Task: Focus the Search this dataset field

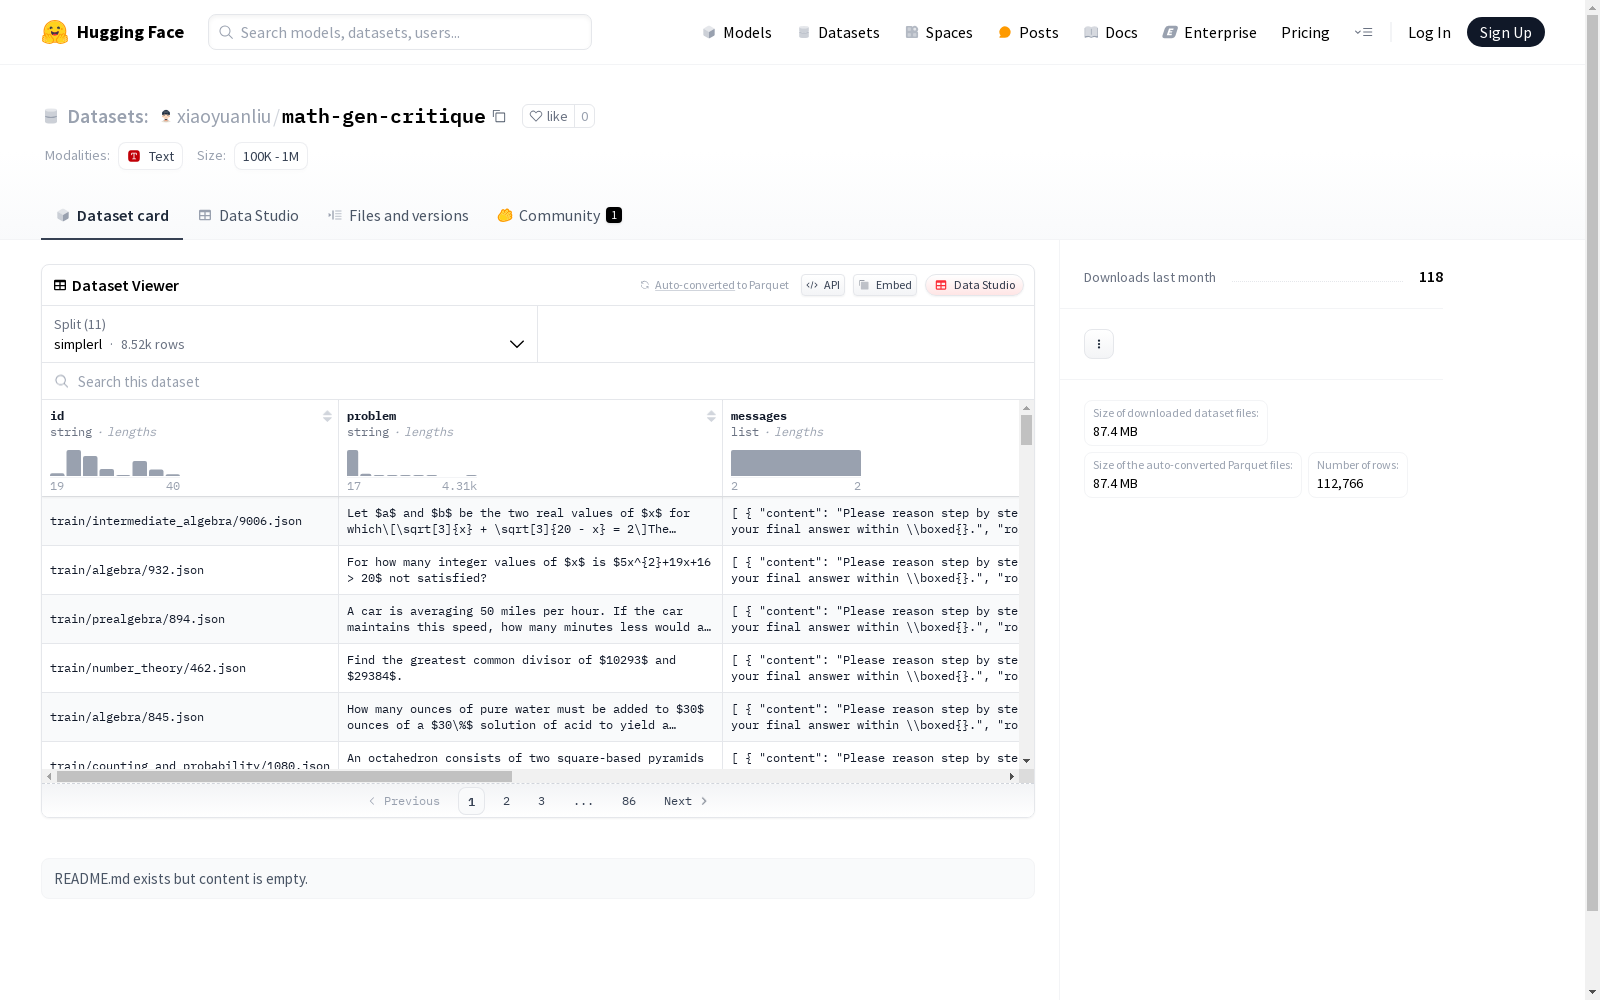Action: [538, 382]
